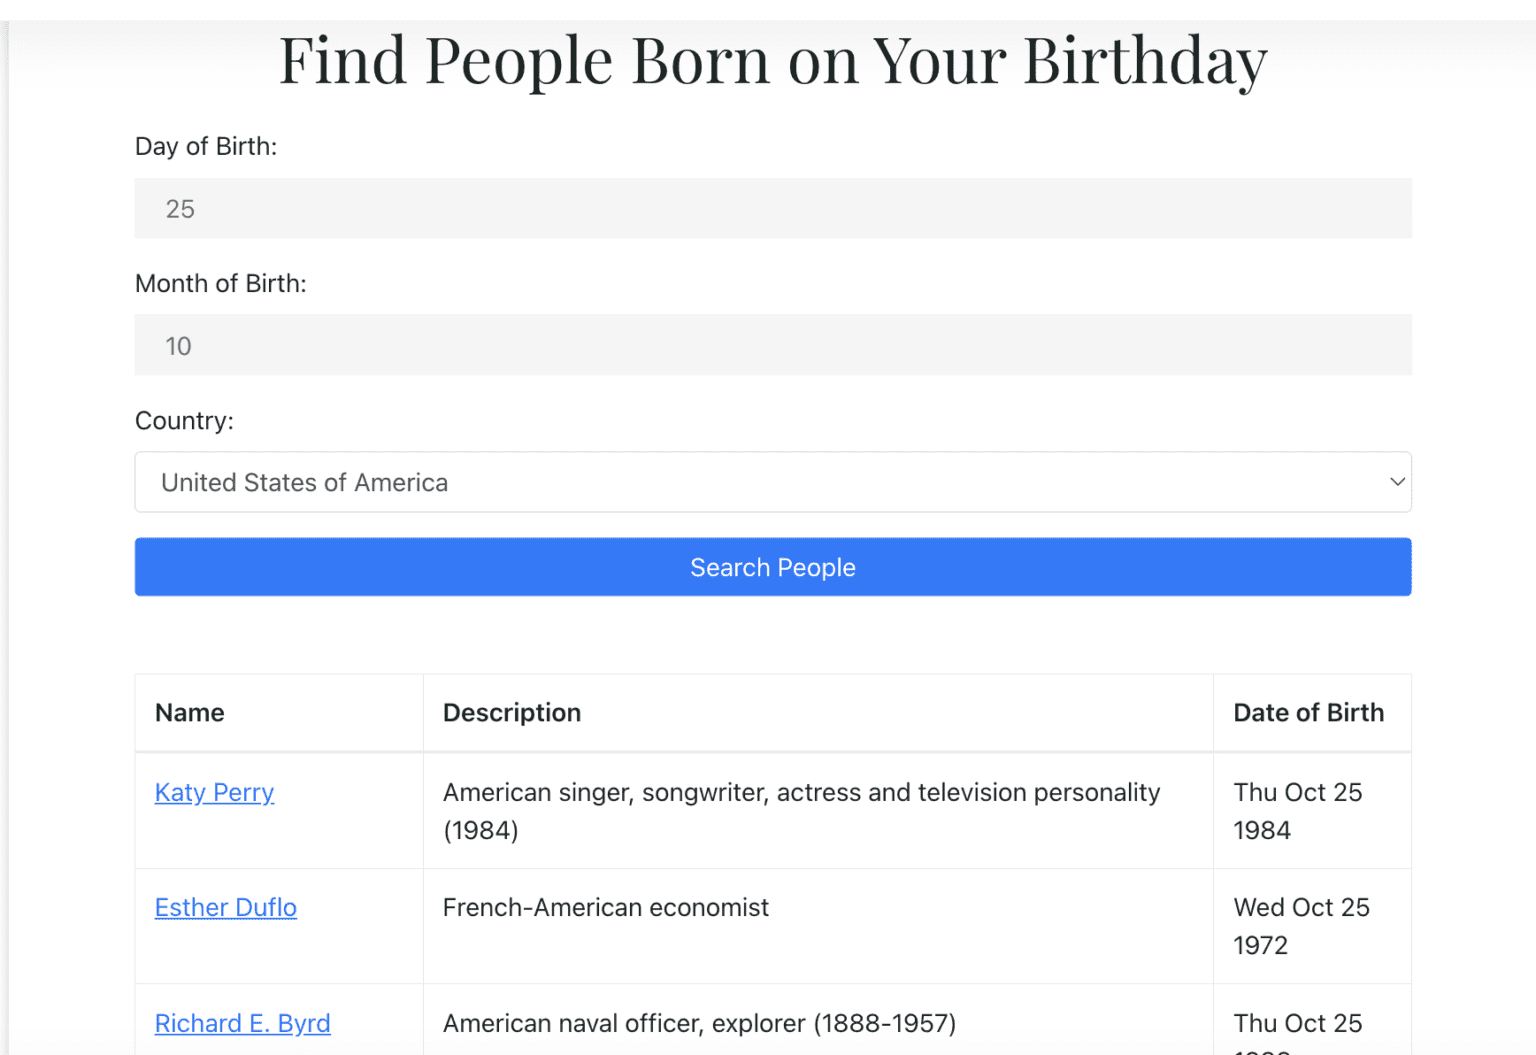This screenshot has width=1536, height=1055.
Task: Select the Description column header
Action: [511, 712]
